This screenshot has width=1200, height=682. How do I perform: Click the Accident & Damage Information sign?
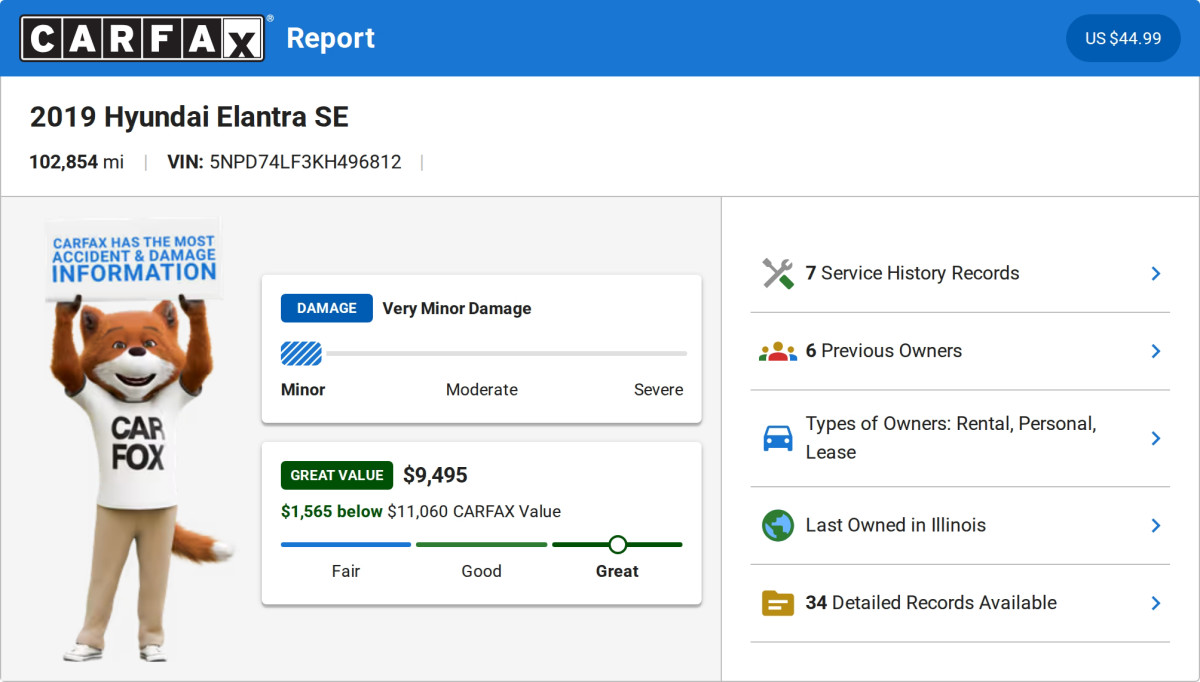134,258
